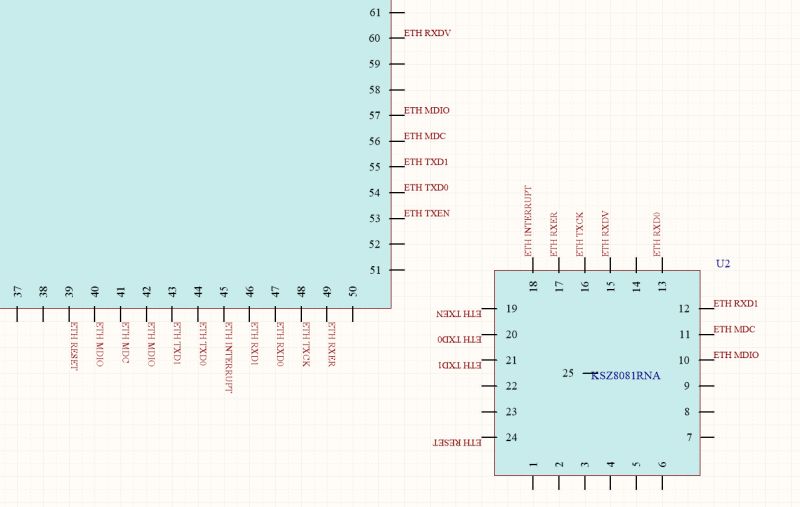Click the ETH RXD0 label below pin 47
The image size is (800, 507).
(x=280, y=344)
